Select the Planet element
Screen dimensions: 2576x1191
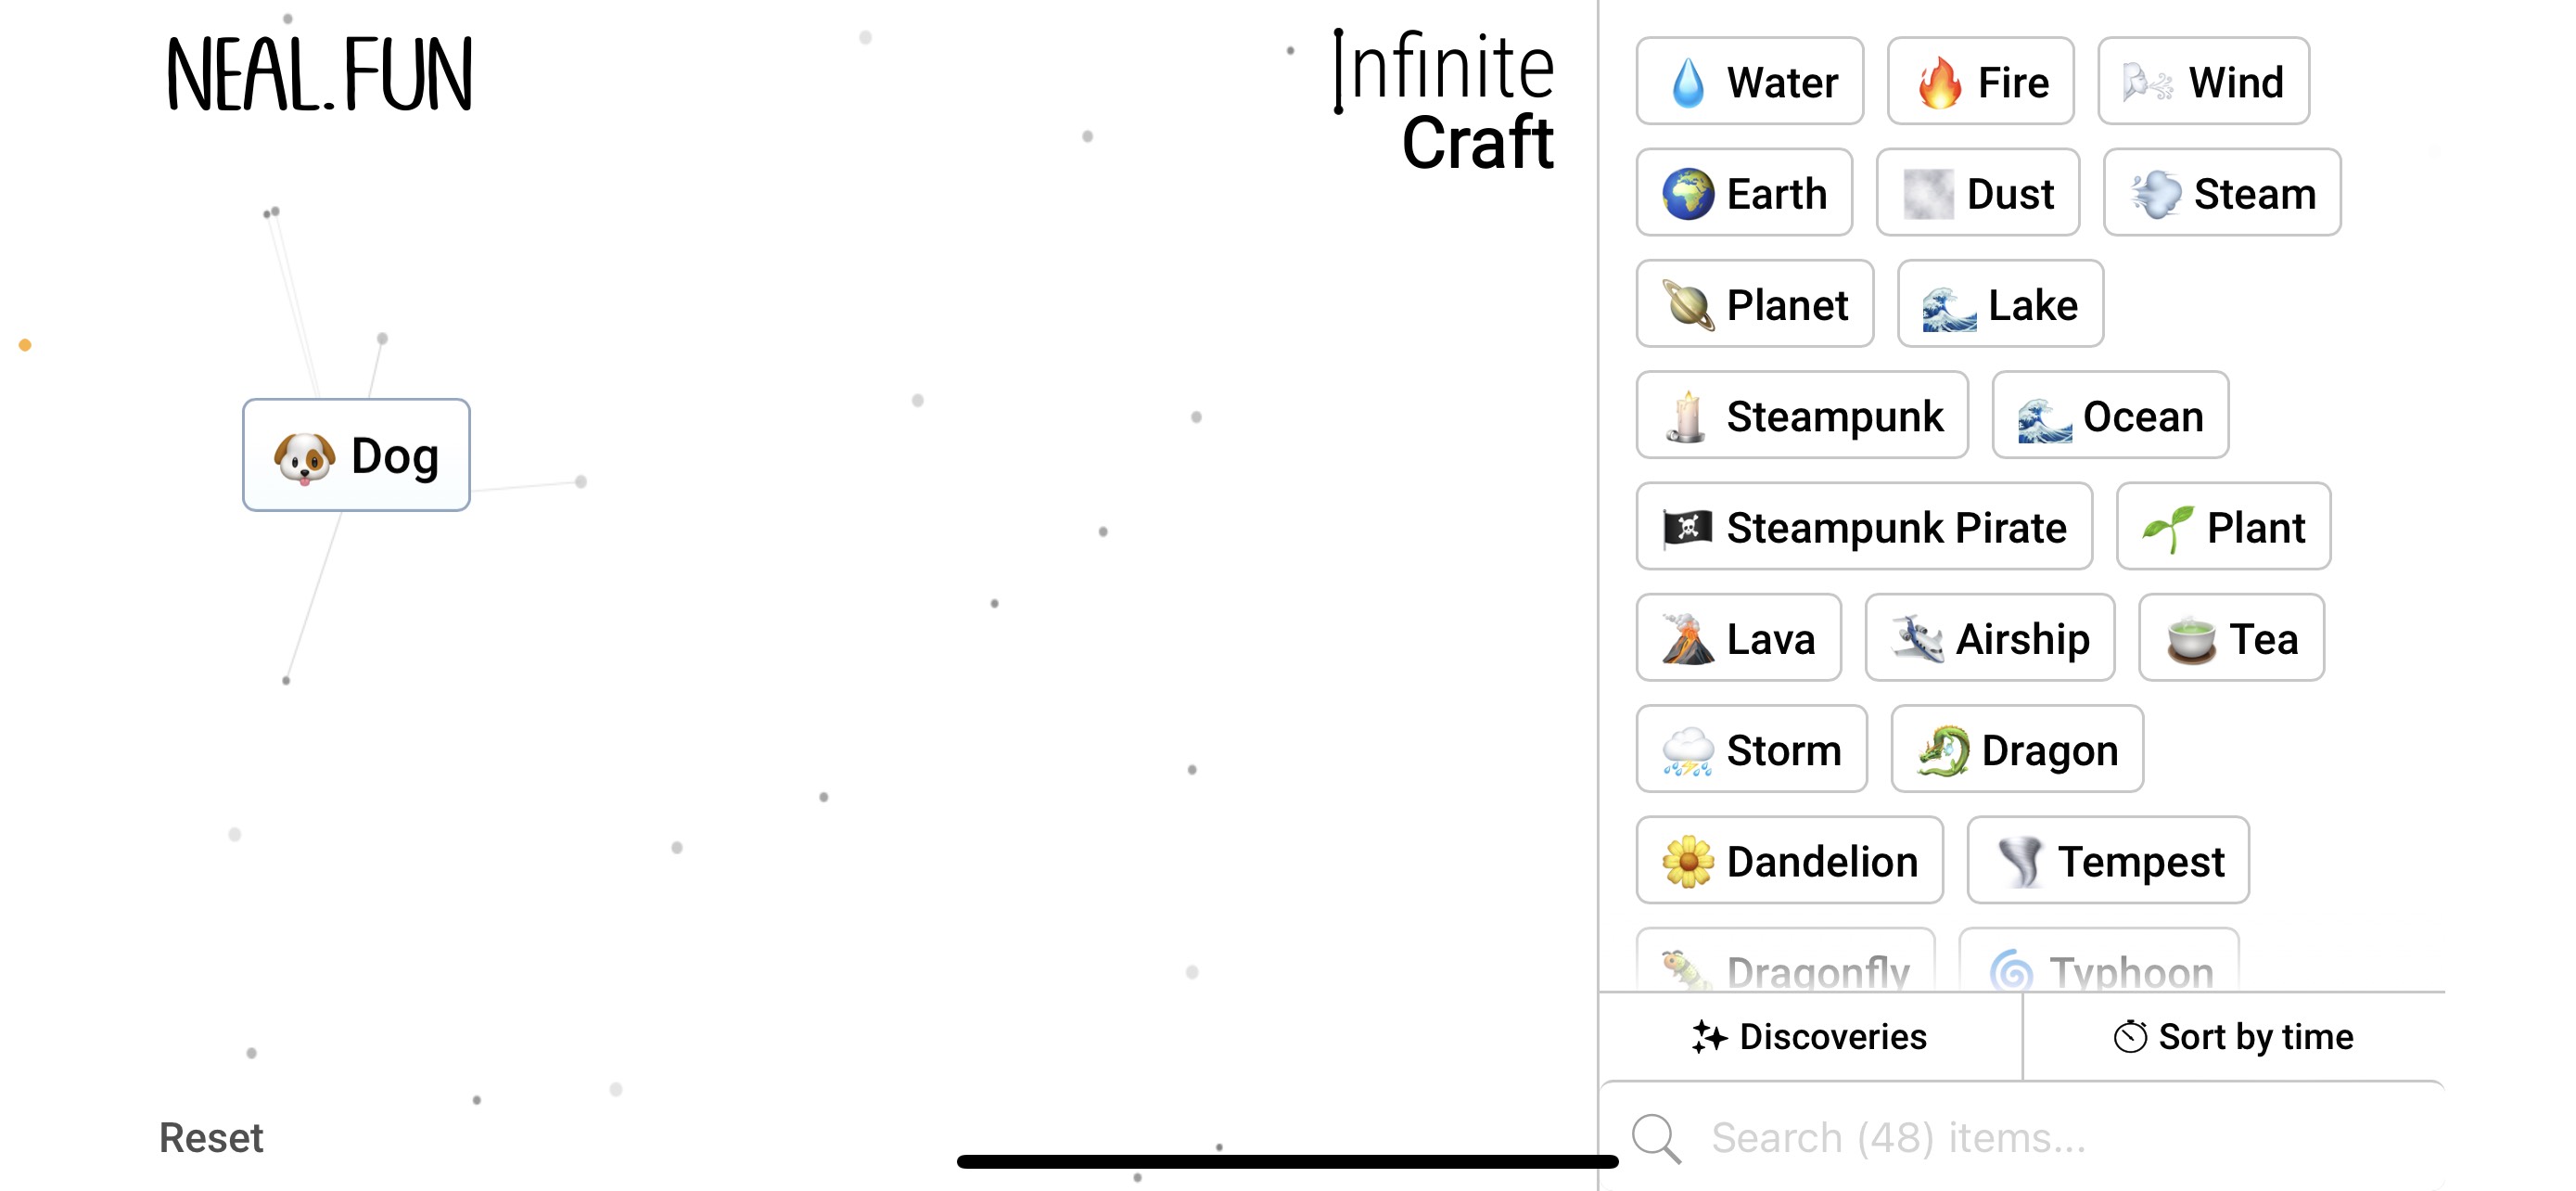(x=1755, y=304)
